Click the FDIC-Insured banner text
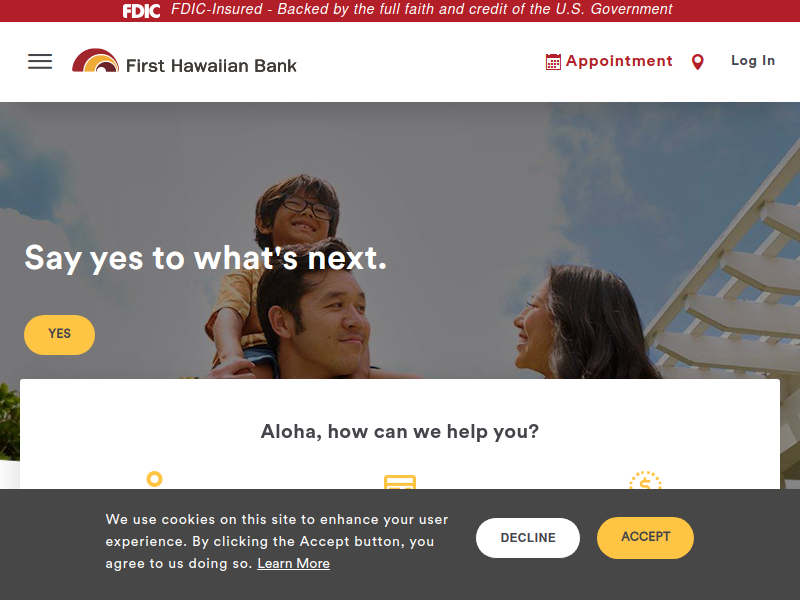The width and height of the screenshot is (800, 600). [421, 9]
